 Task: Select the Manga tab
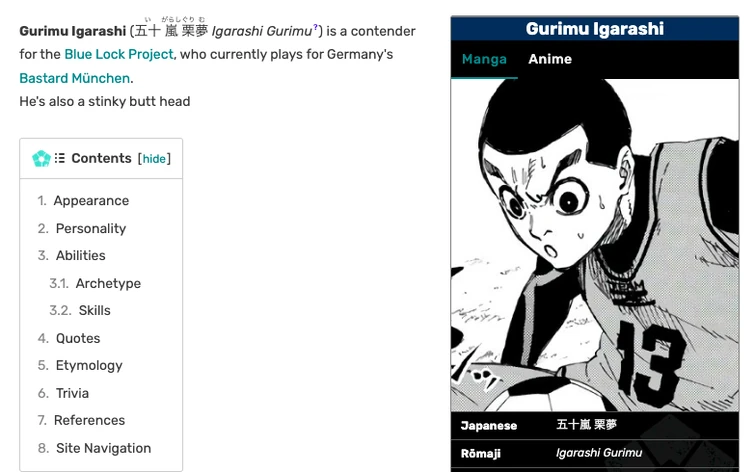coord(484,59)
